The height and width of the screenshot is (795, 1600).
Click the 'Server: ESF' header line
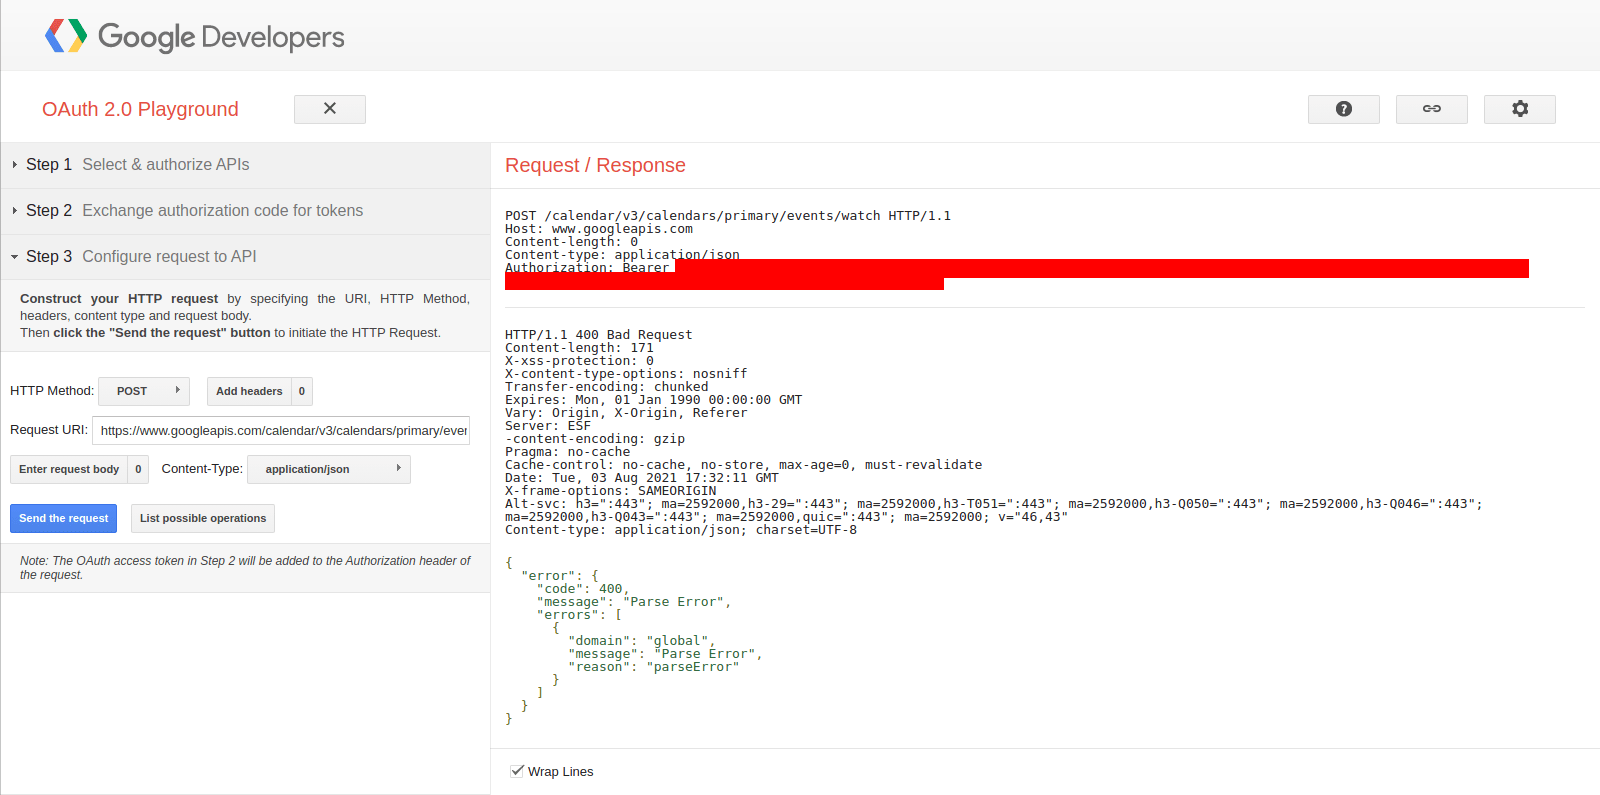coord(548,426)
